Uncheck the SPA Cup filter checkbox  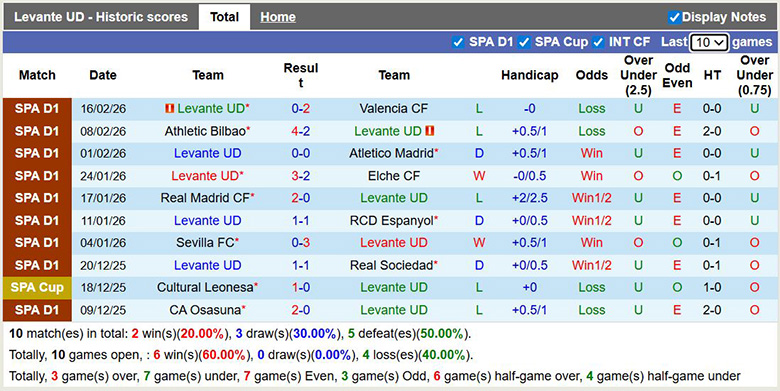(x=524, y=42)
